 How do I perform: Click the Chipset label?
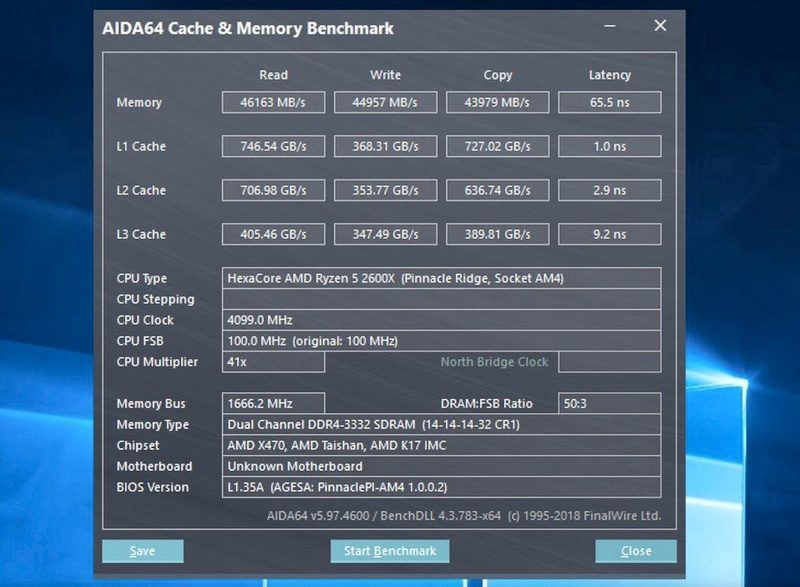(138, 446)
